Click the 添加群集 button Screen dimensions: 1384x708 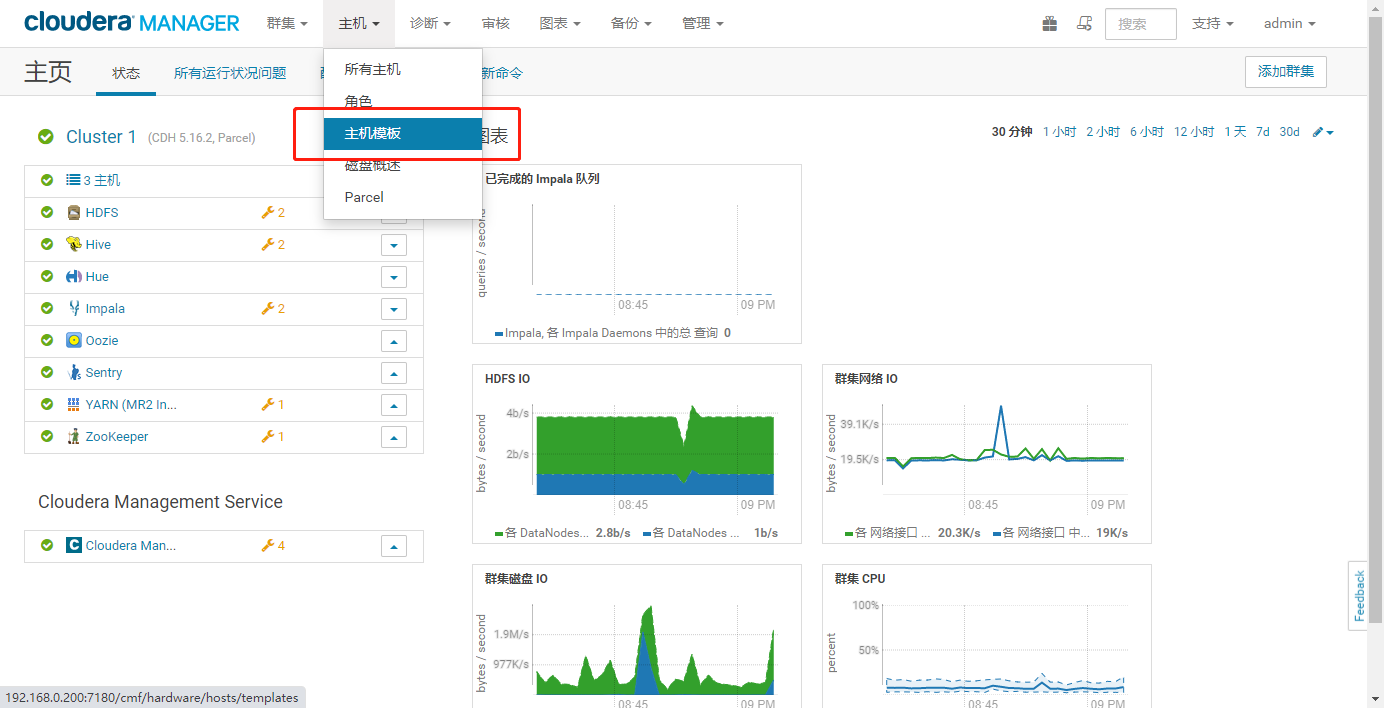point(1286,72)
